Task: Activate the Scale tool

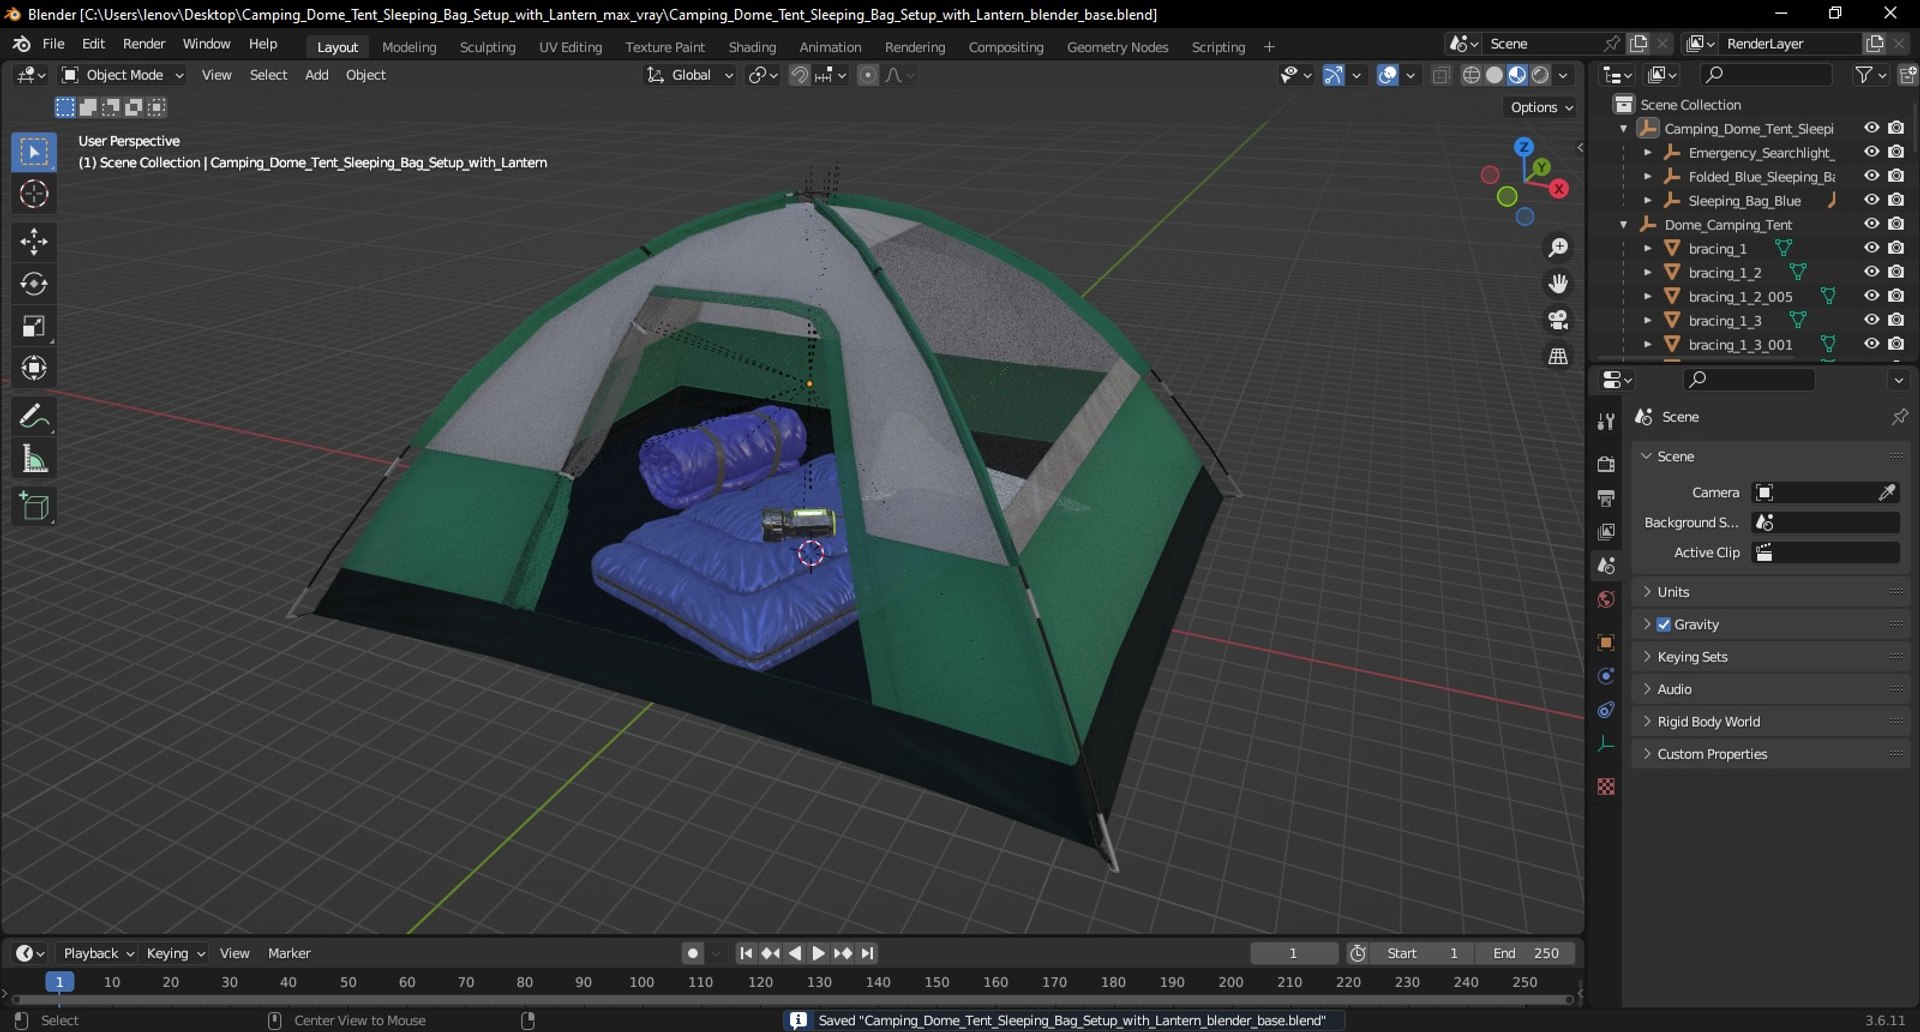Action: coord(34,326)
